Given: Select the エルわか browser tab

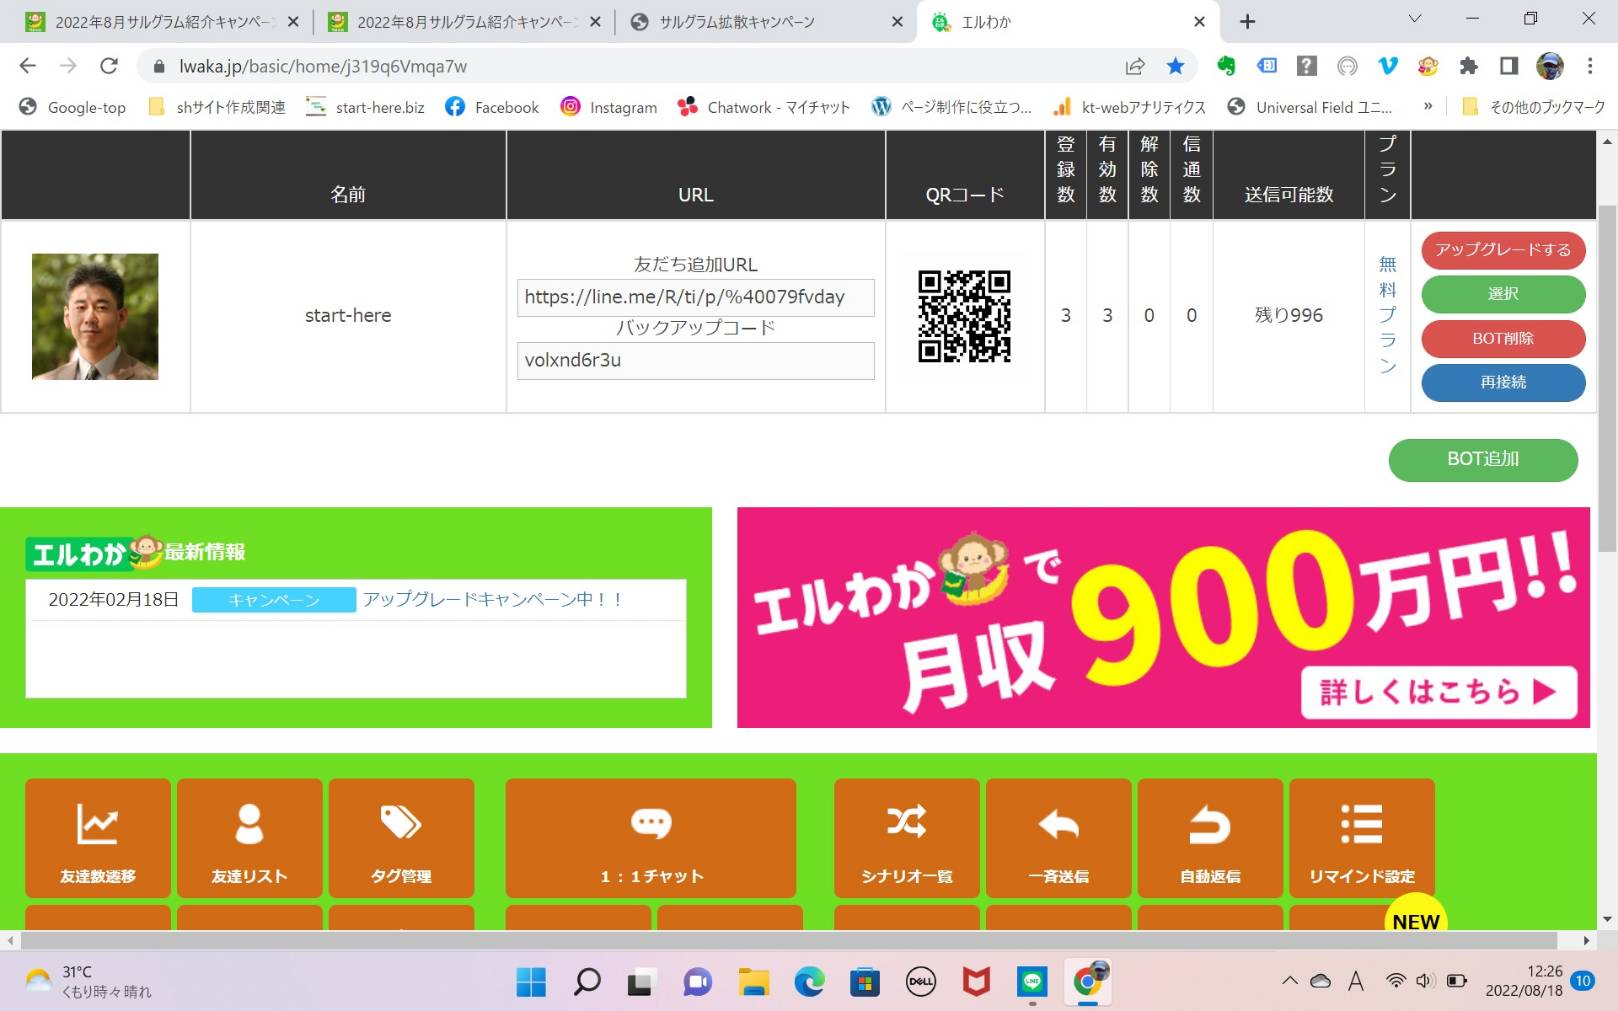Looking at the screenshot, I should pyautogui.click(x=1068, y=22).
